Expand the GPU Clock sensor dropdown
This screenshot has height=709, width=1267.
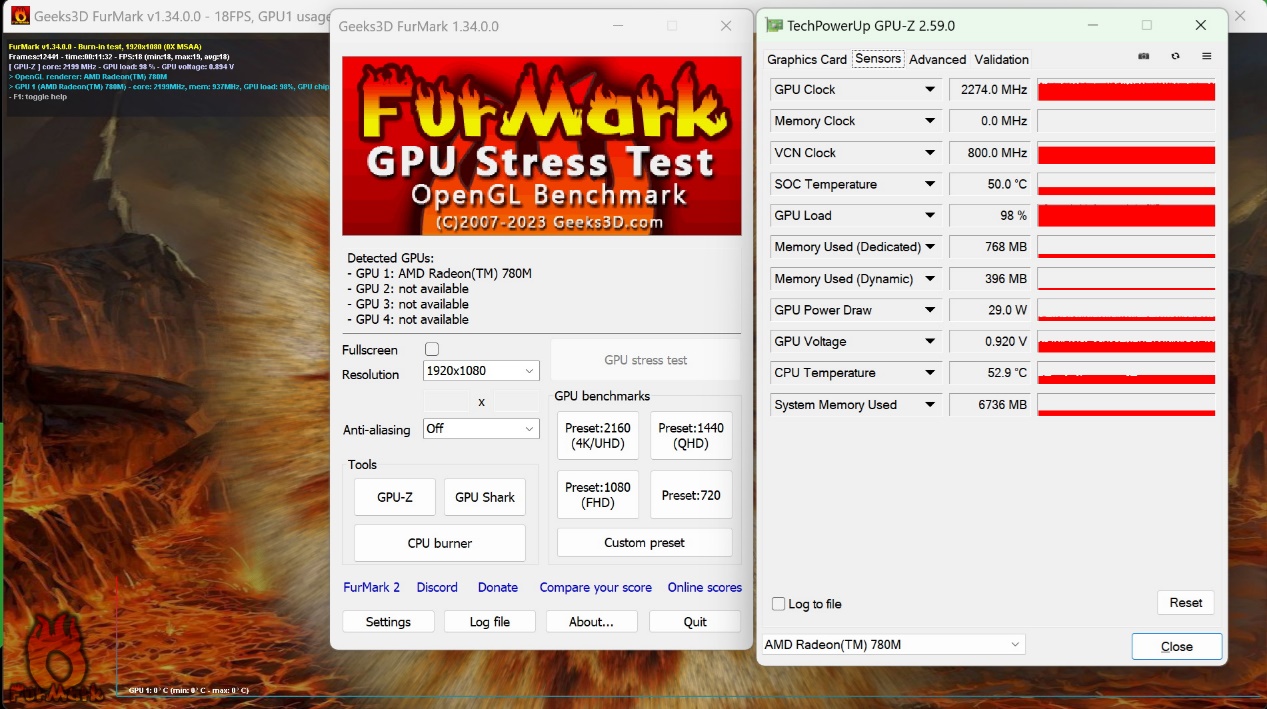point(930,90)
